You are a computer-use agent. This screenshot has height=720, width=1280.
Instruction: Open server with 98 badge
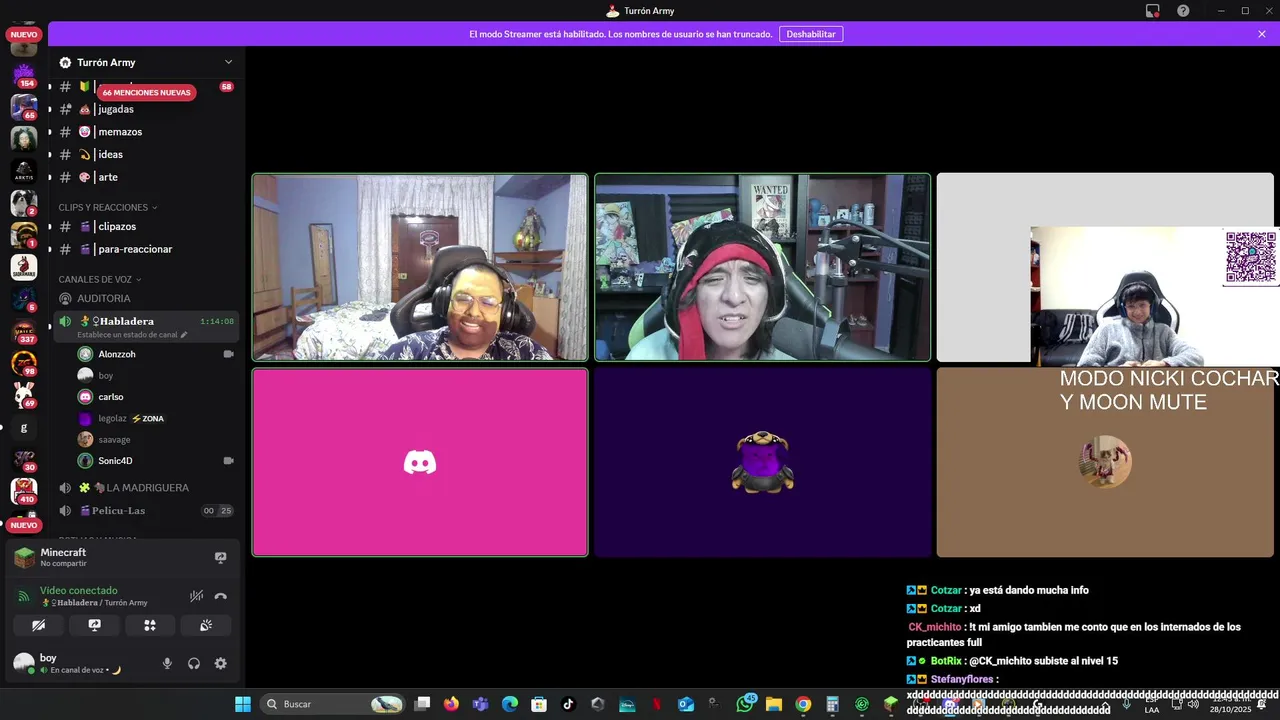click(x=24, y=363)
